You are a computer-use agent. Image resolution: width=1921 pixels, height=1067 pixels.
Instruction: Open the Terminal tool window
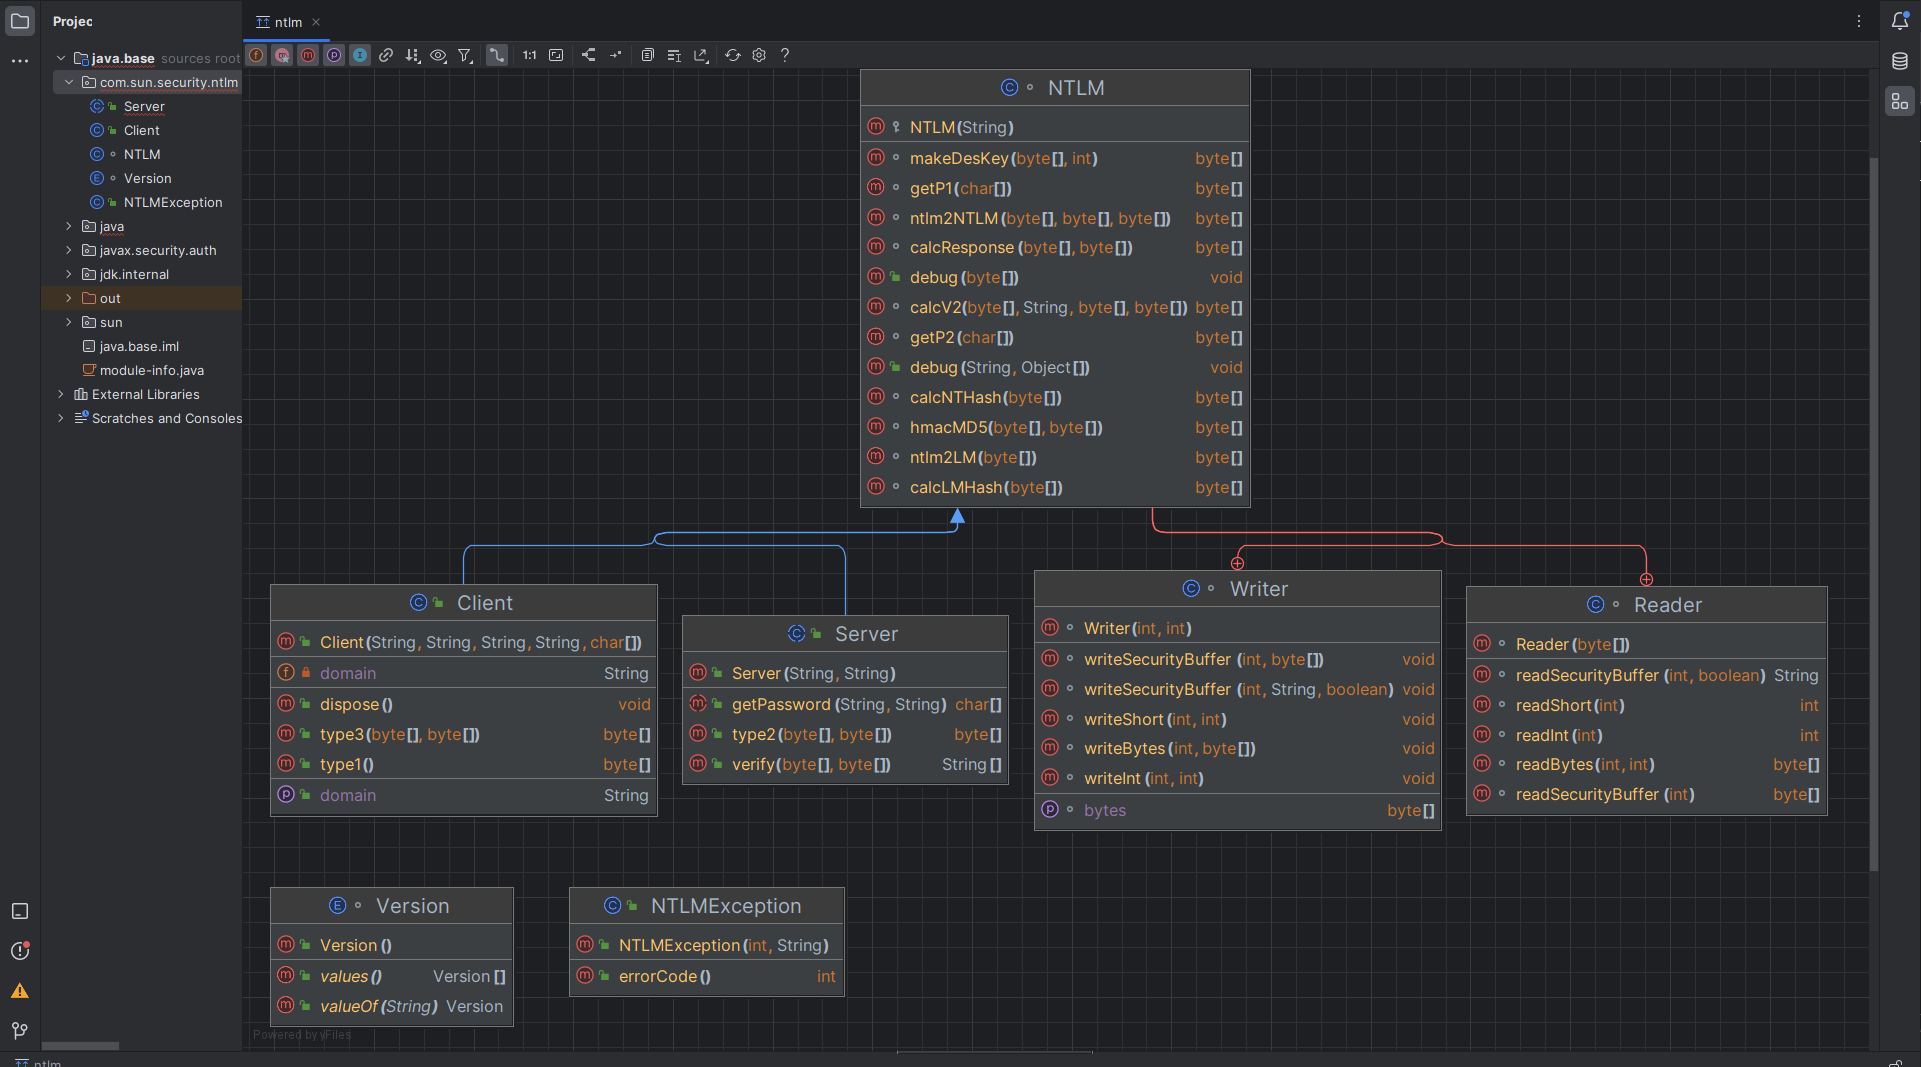coord(20,911)
